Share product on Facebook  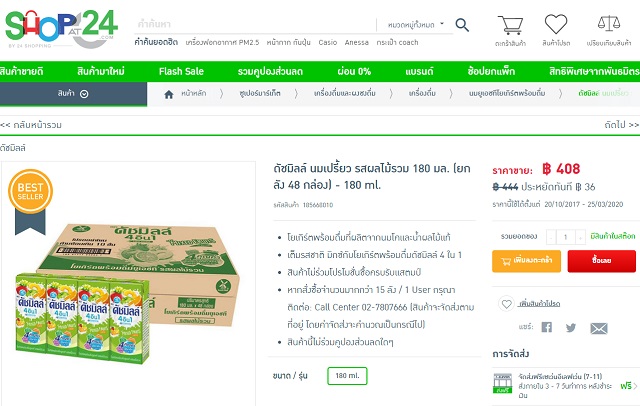coord(547,327)
